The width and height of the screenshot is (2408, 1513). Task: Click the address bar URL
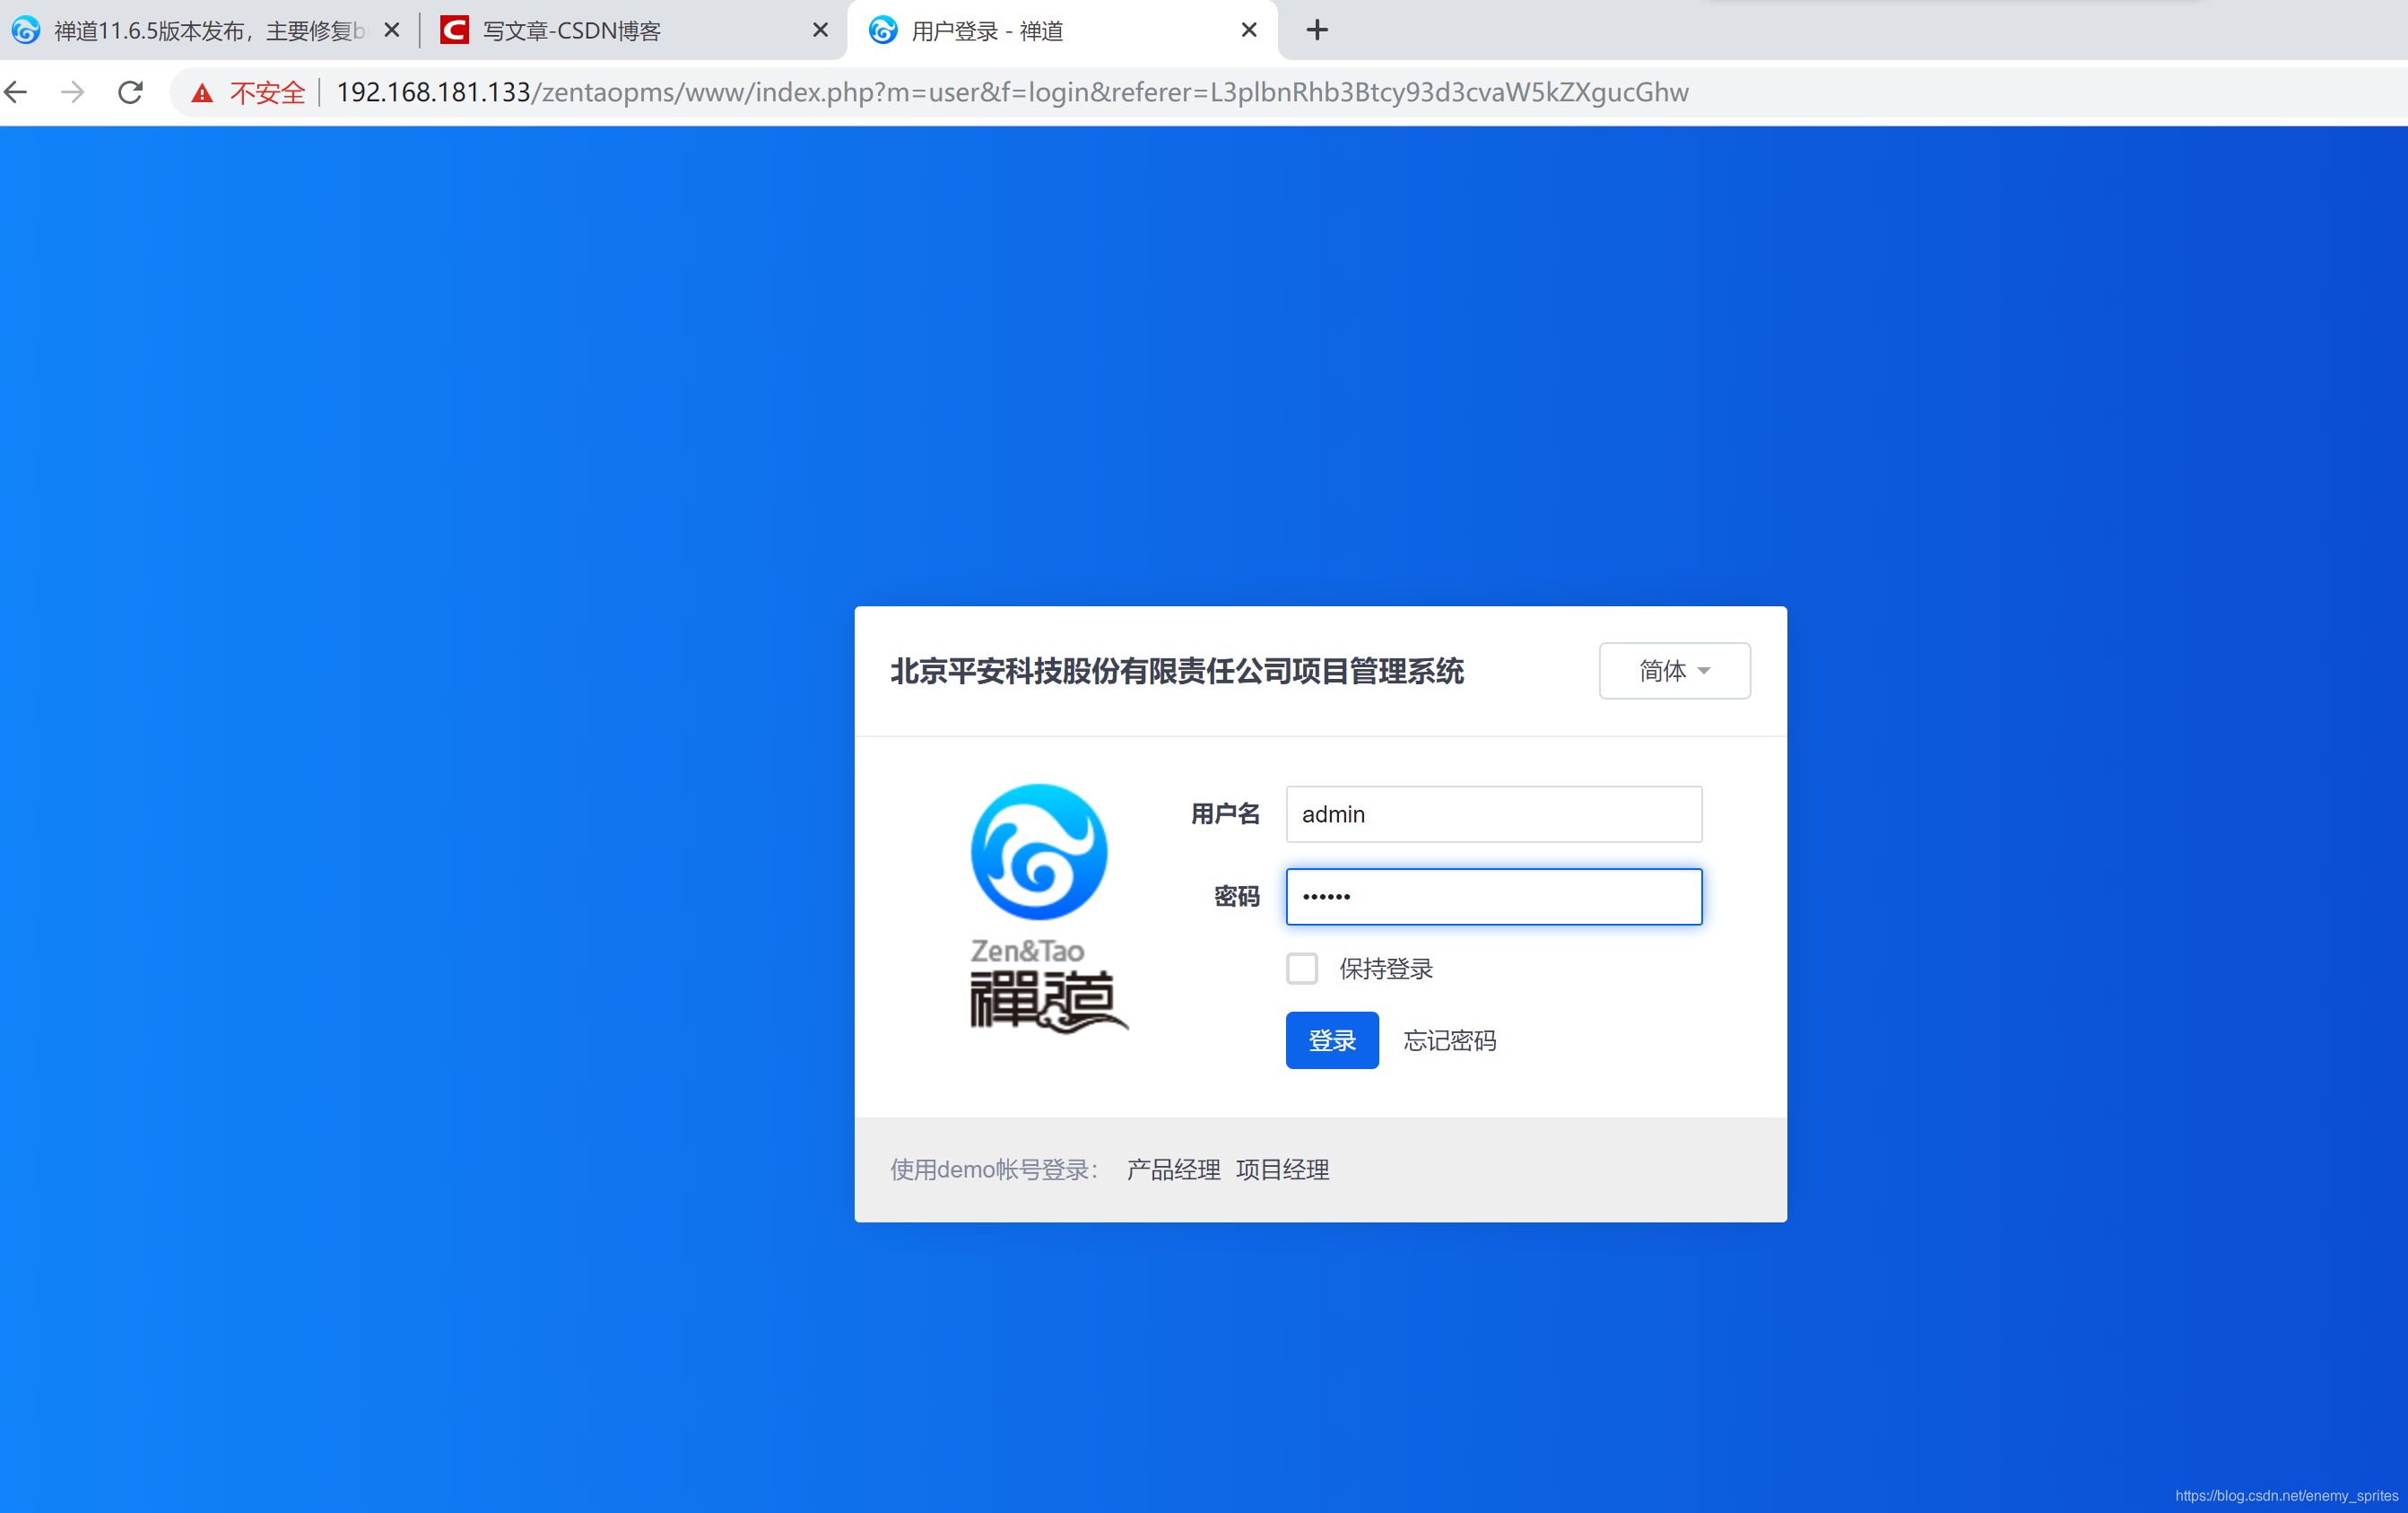pos(1012,92)
